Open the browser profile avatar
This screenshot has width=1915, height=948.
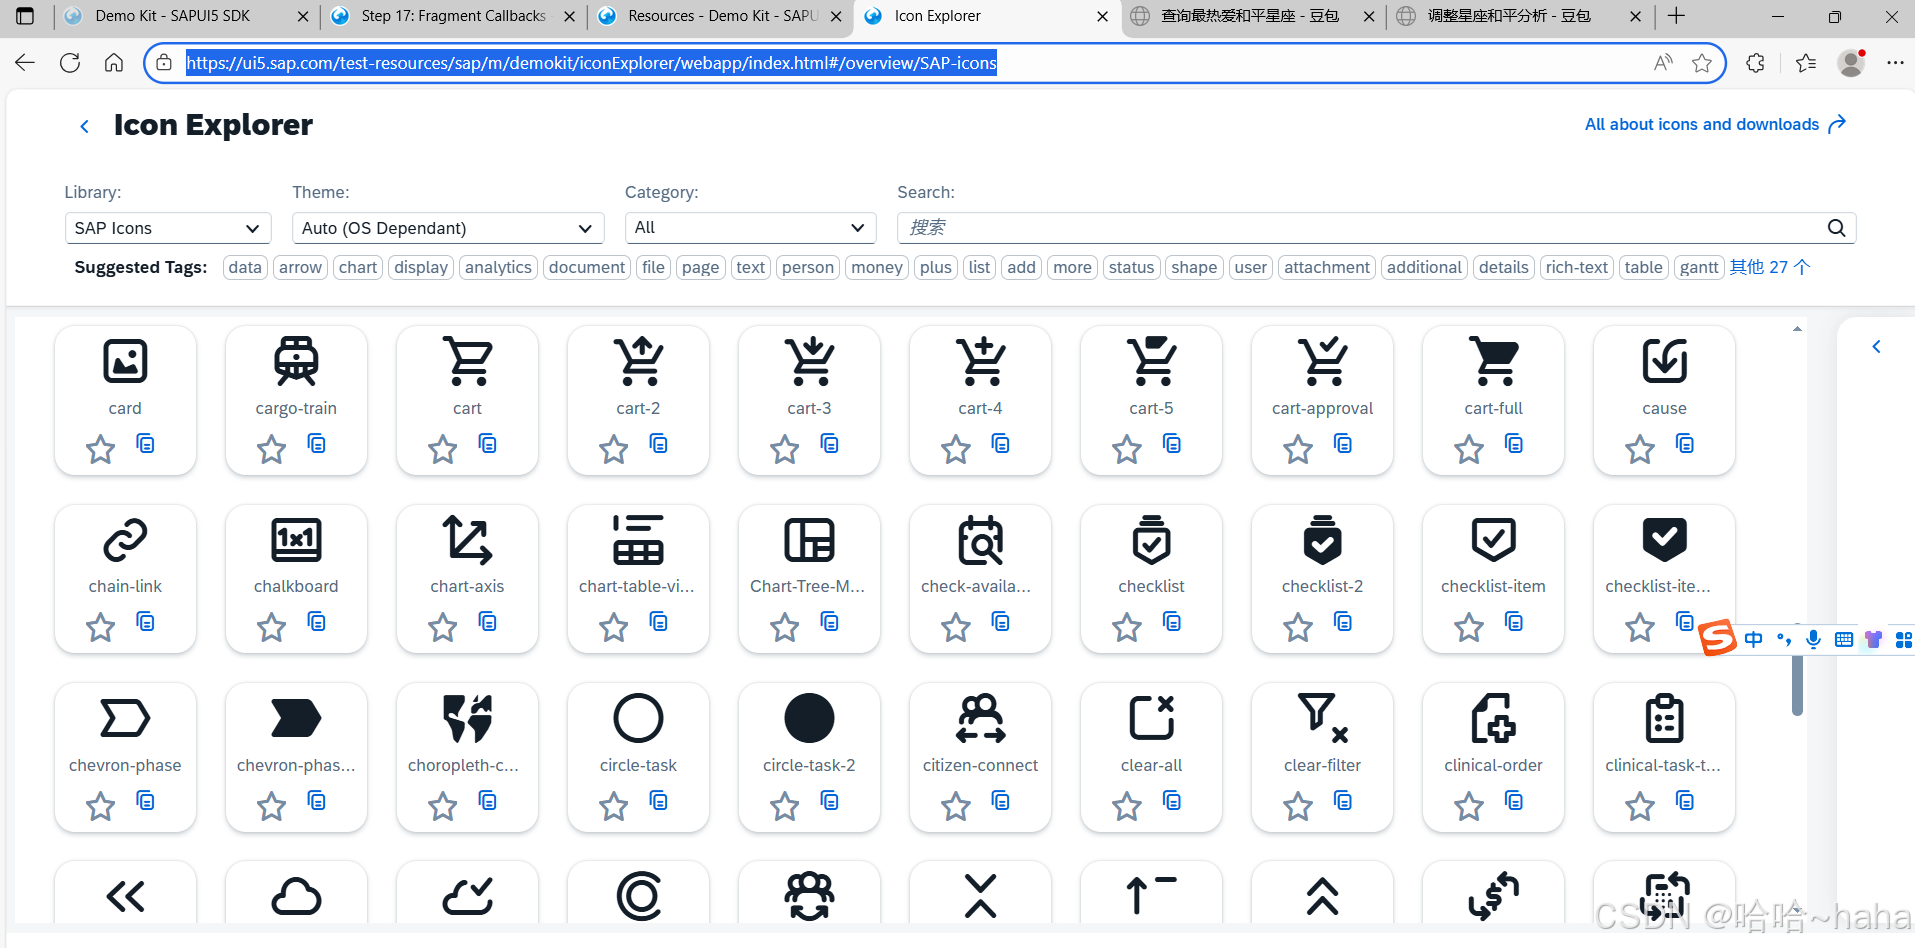pyautogui.click(x=1852, y=63)
